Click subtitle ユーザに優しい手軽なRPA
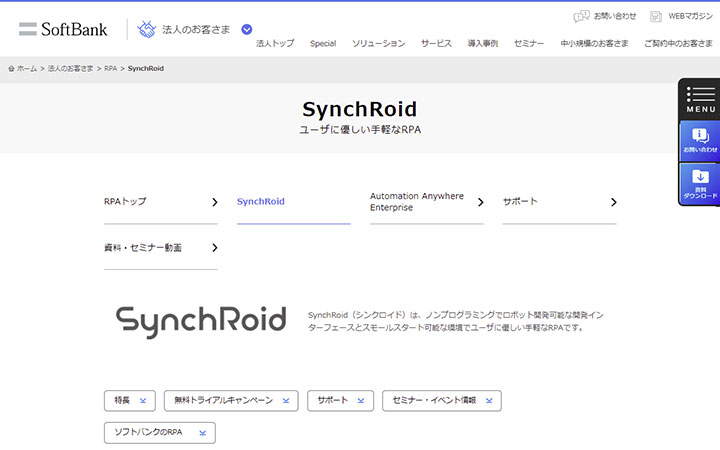The height and width of the screenshot is (450, 720). click(x=360, y=130)
